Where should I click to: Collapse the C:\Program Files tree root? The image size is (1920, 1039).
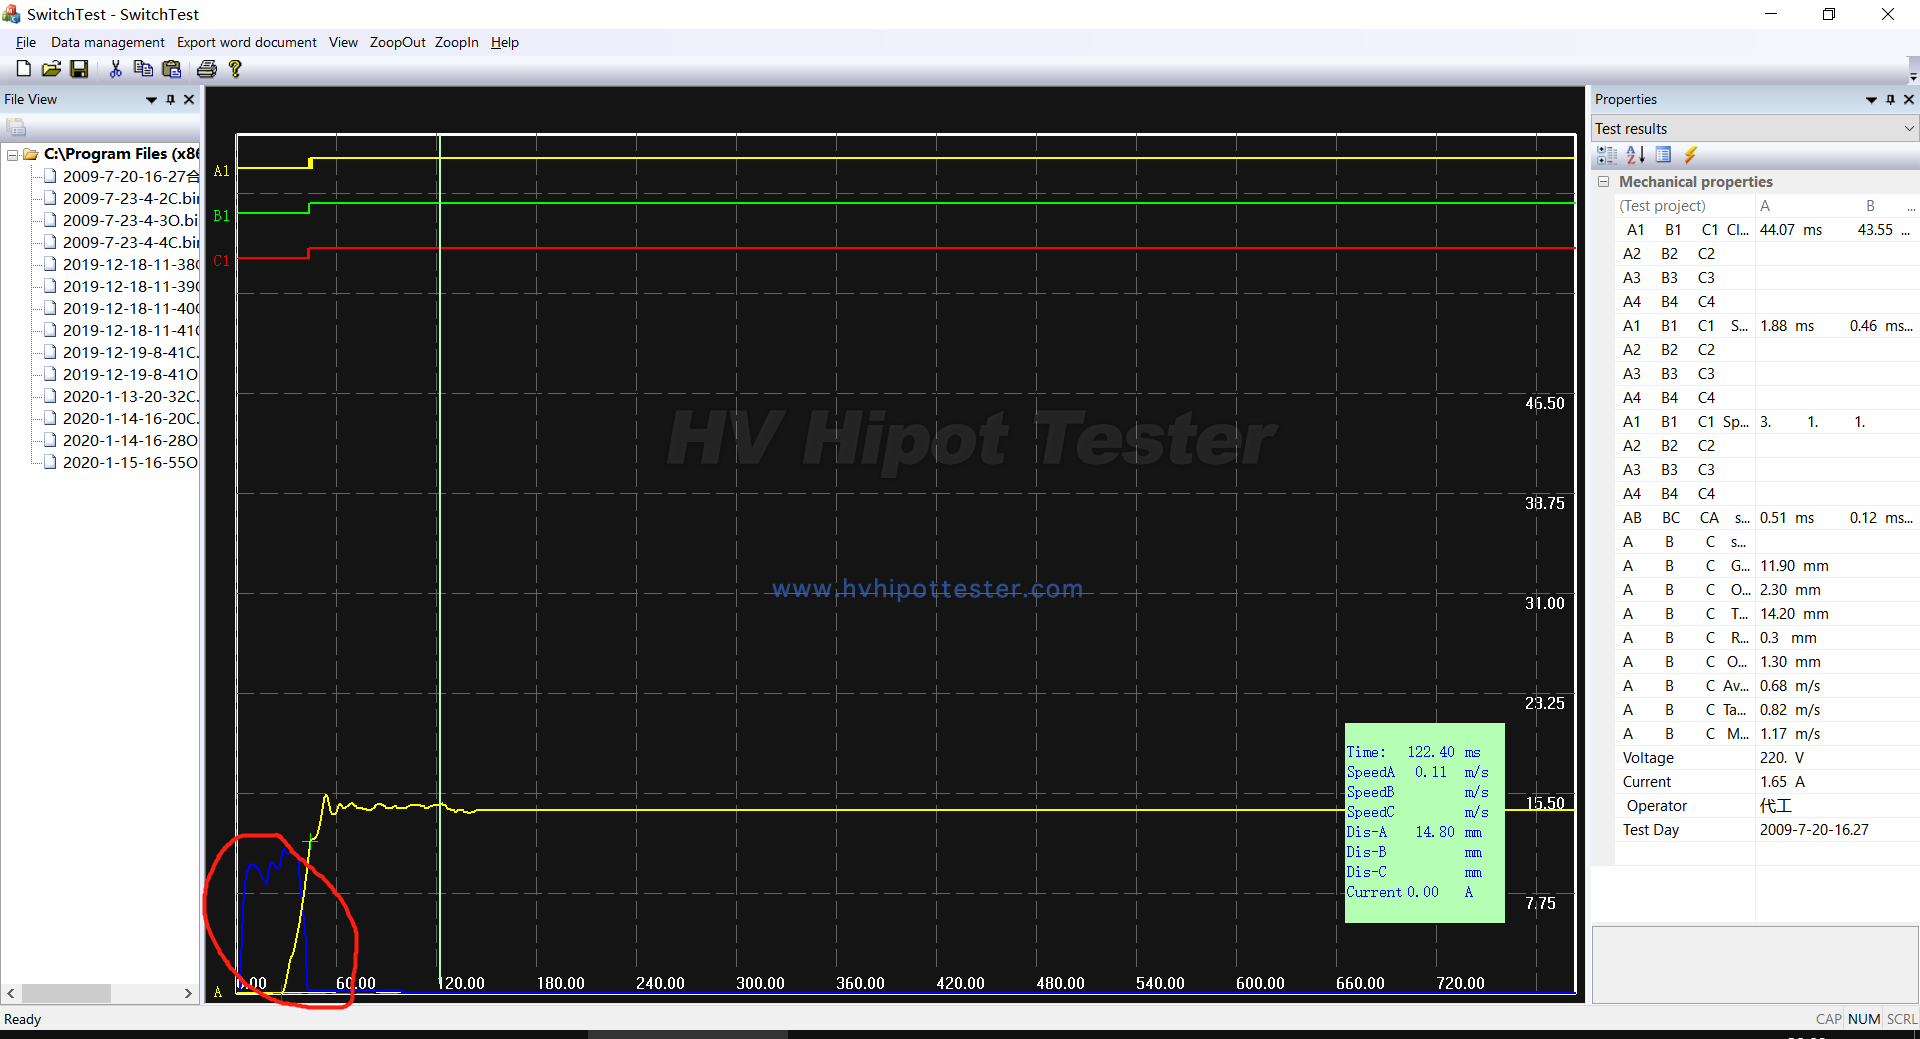click(12, 154)
